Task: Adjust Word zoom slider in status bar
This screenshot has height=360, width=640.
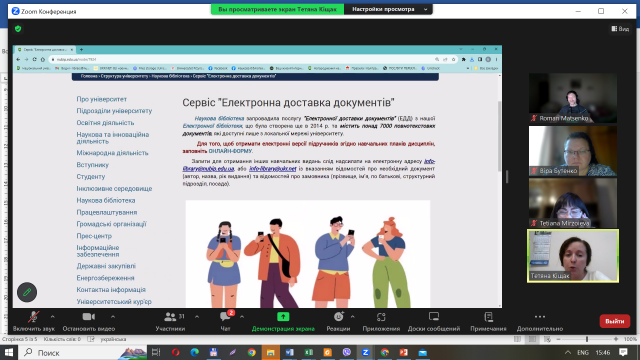Action: pyautogui.click(x=587, y=339)
